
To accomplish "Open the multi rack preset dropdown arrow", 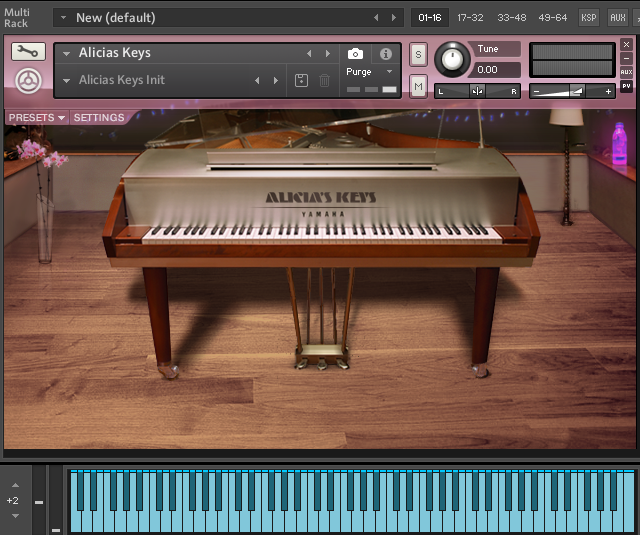I will point(63,18).
